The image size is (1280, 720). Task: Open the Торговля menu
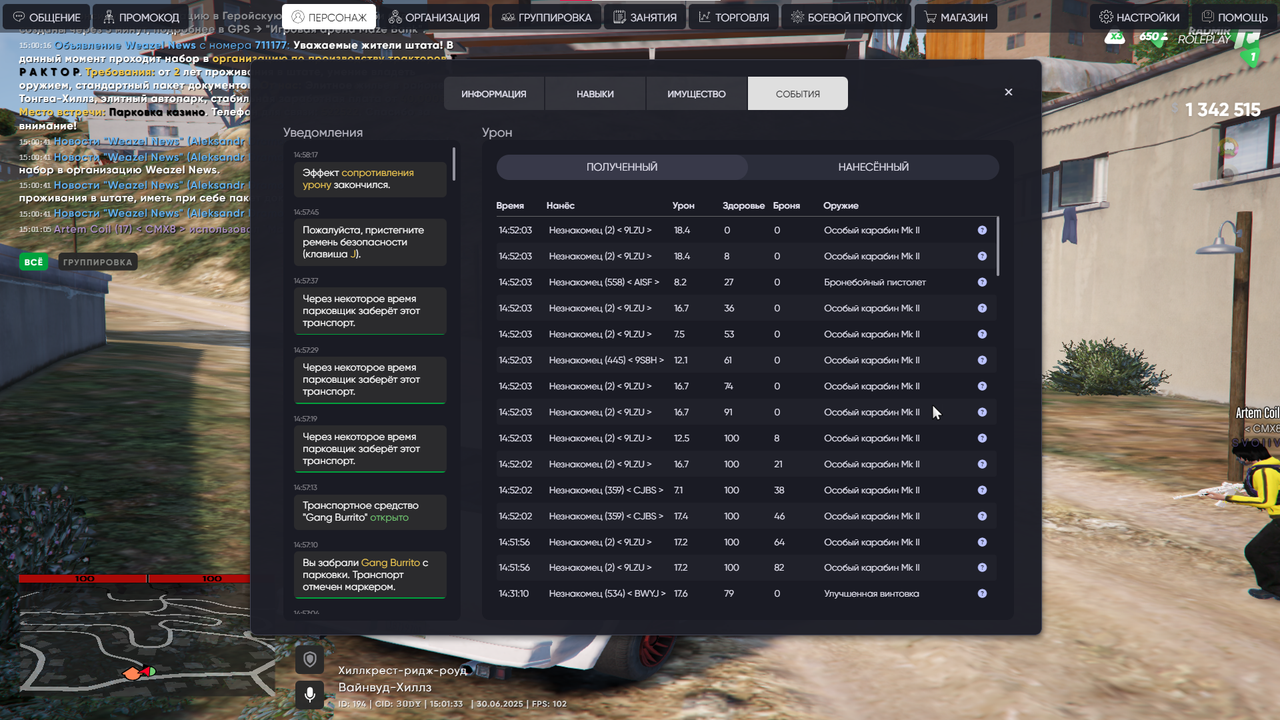(x=733, y=17)
